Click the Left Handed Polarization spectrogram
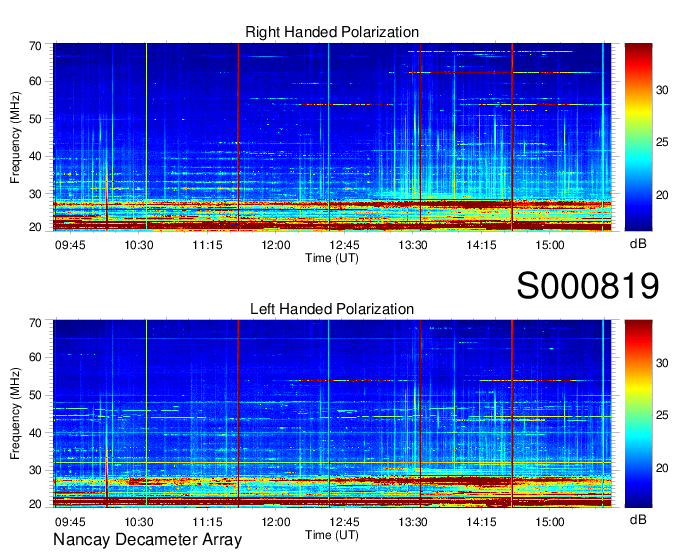The width and height of the screenshot is (680, 552). click(332, 414)
